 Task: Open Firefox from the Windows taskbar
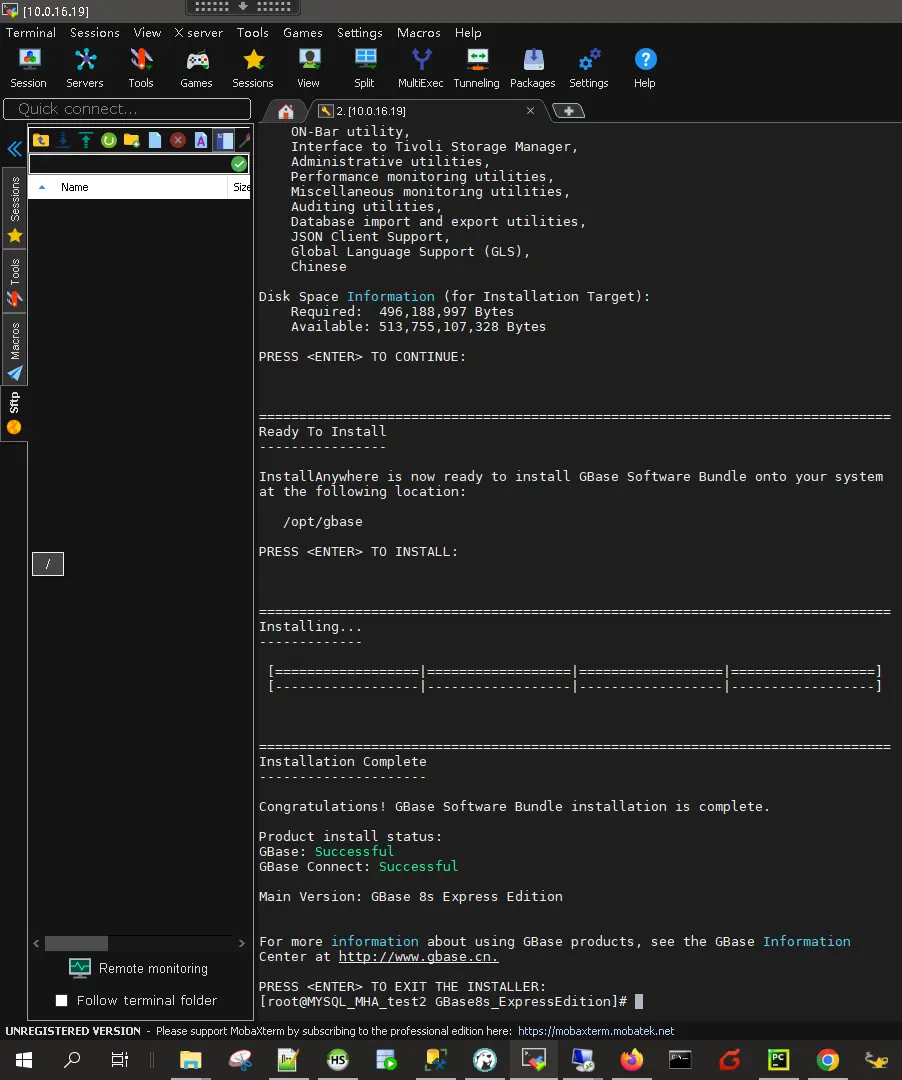632,1060
